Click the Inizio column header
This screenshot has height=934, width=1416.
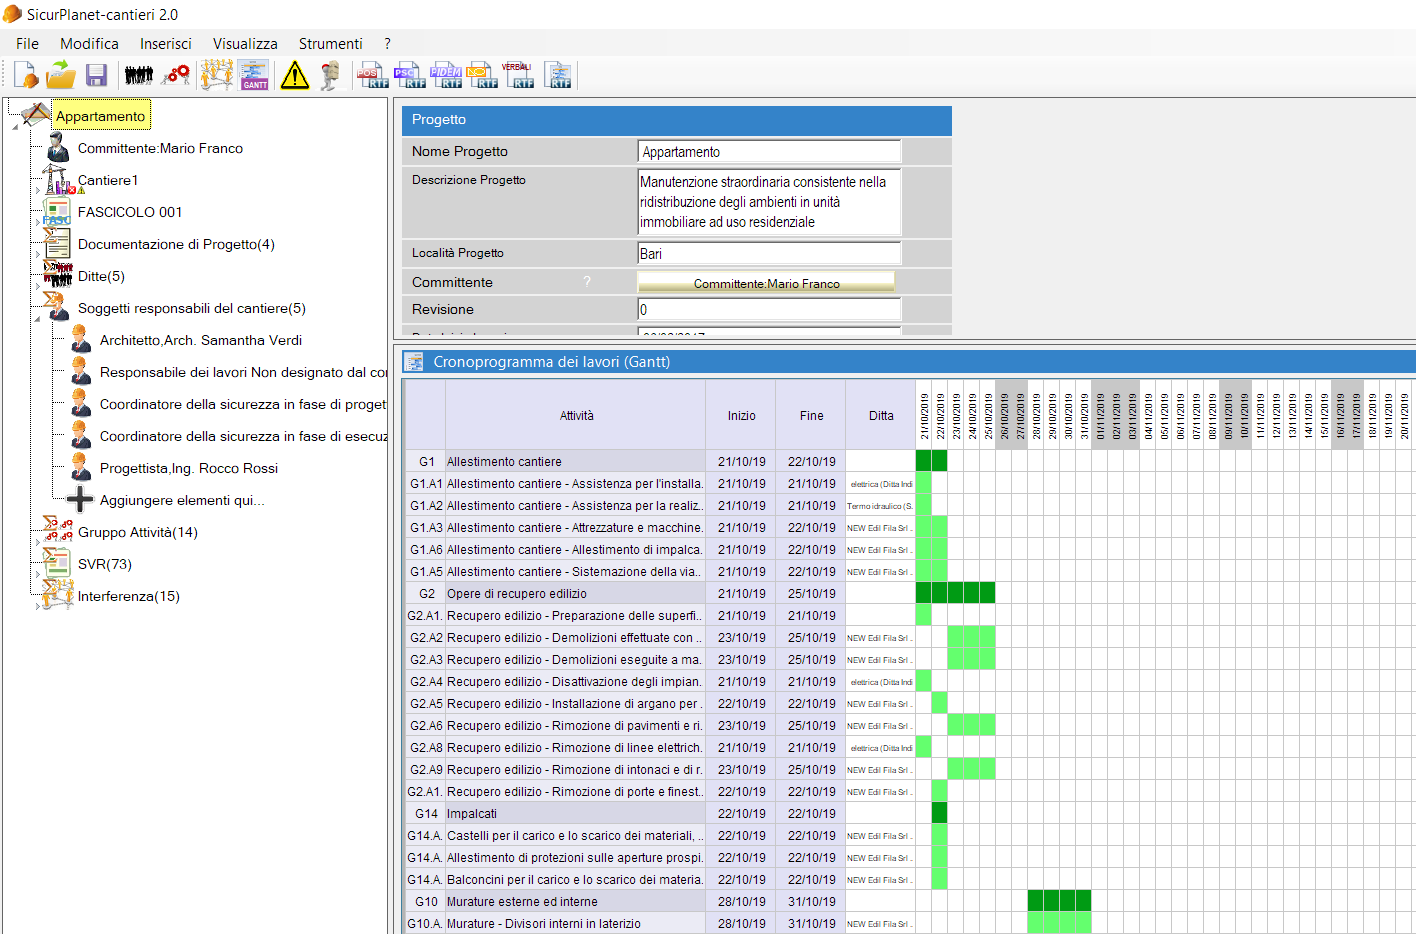click(x=741, y=415)
